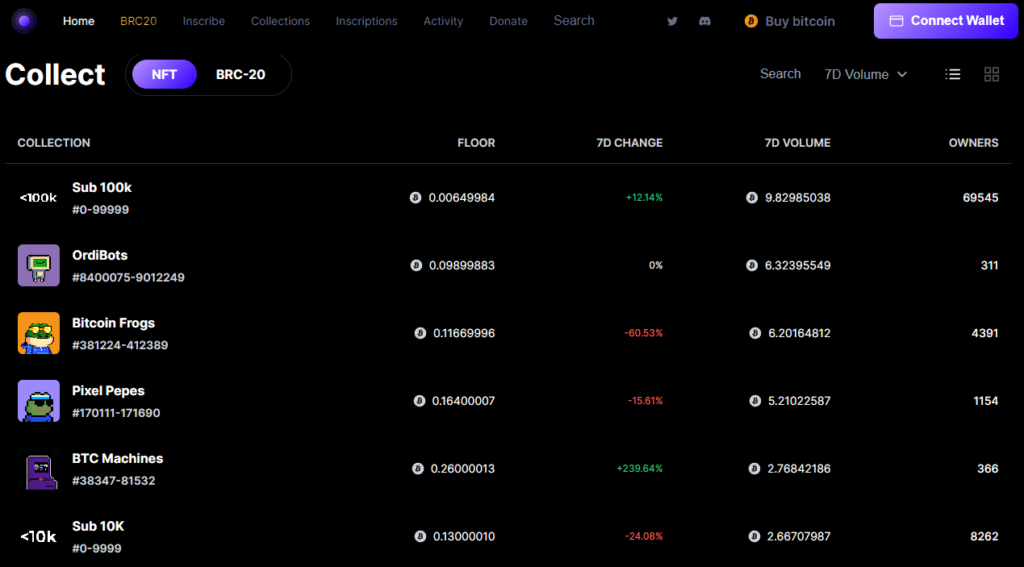Screen dimensions: 1024x567
Task: Open the OrdiBots collection name
Action: [x=100, y=255]
